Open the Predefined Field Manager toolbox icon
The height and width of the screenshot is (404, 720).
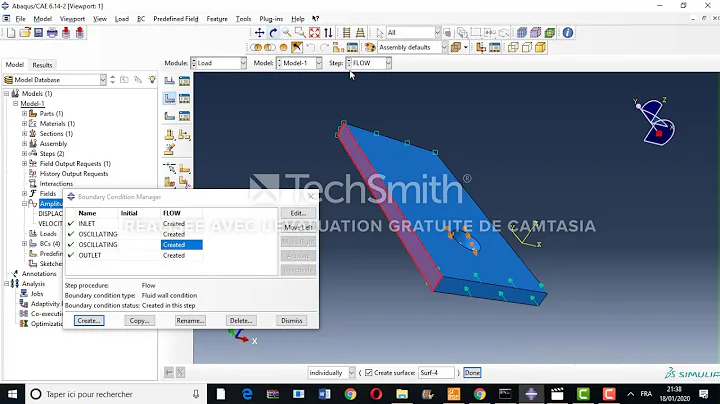click(184, 116)
